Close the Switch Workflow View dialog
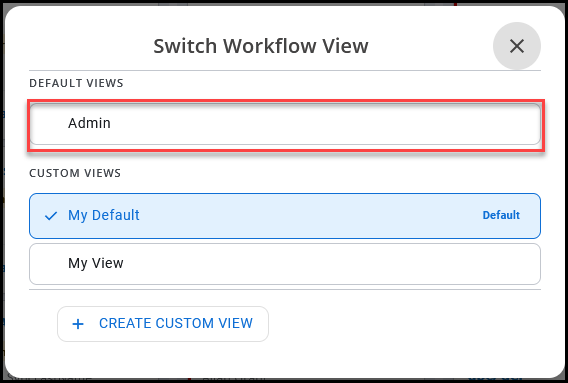Image resolution: width=568 pixels, height=383 pixels. [517, 46]
